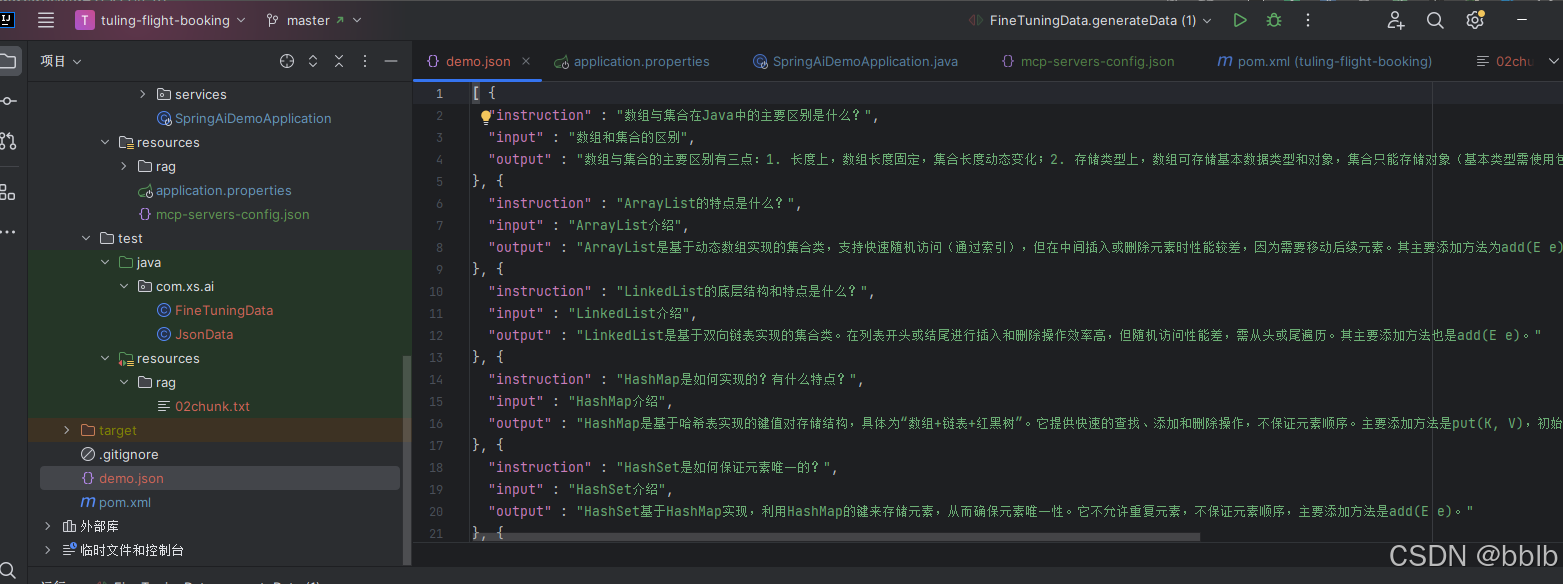
Task: Click the yellow lightbulb quick-fix icon
Action: coord(486,117)
